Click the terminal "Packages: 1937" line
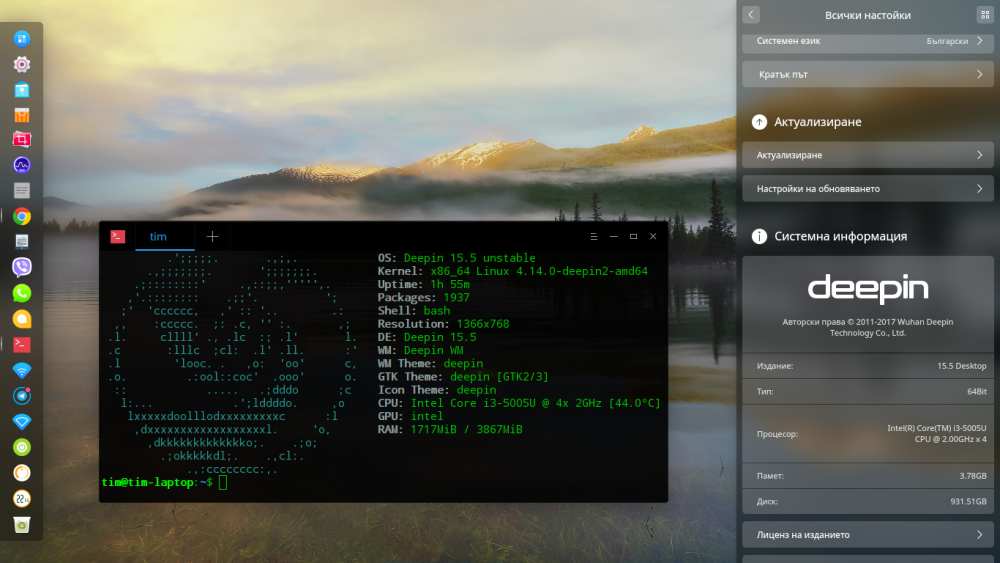 pos(423,298)
